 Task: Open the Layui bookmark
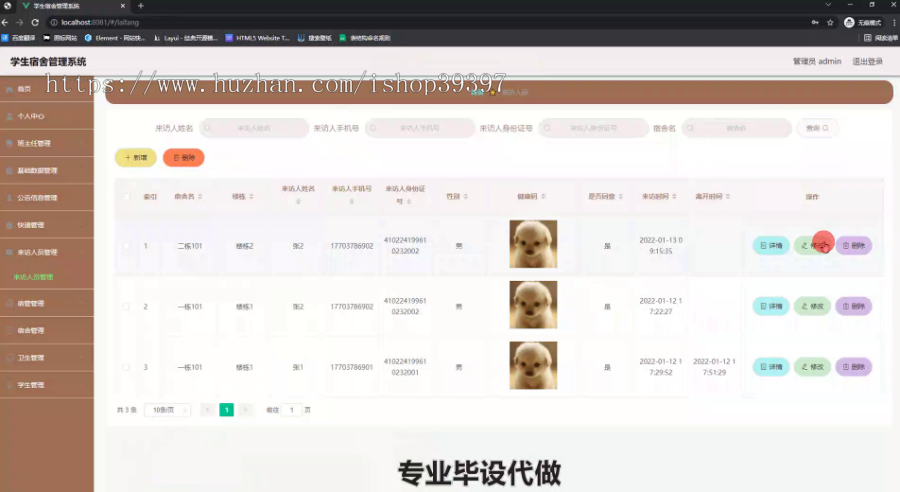185,38
